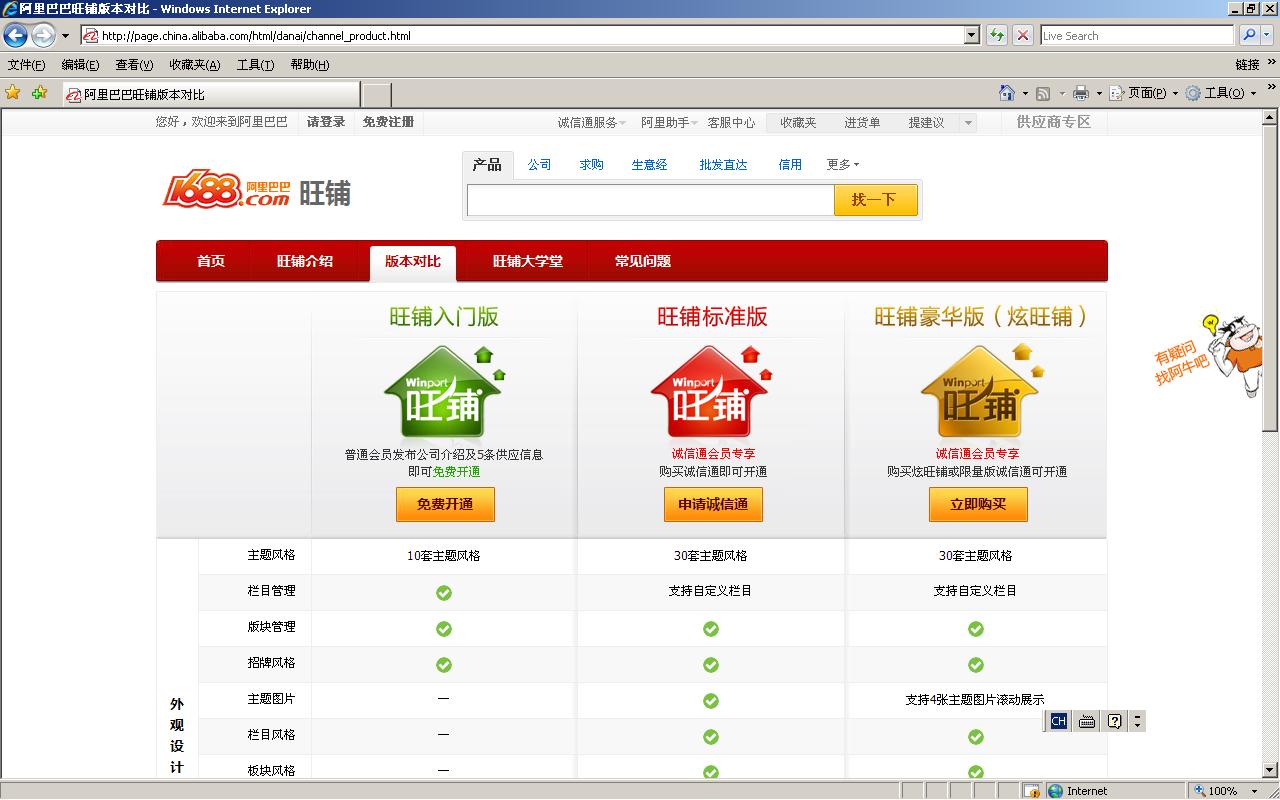1280x800 pixels.
Task: Click the browser Forward arrow button
Action: (x=43, y=36)
